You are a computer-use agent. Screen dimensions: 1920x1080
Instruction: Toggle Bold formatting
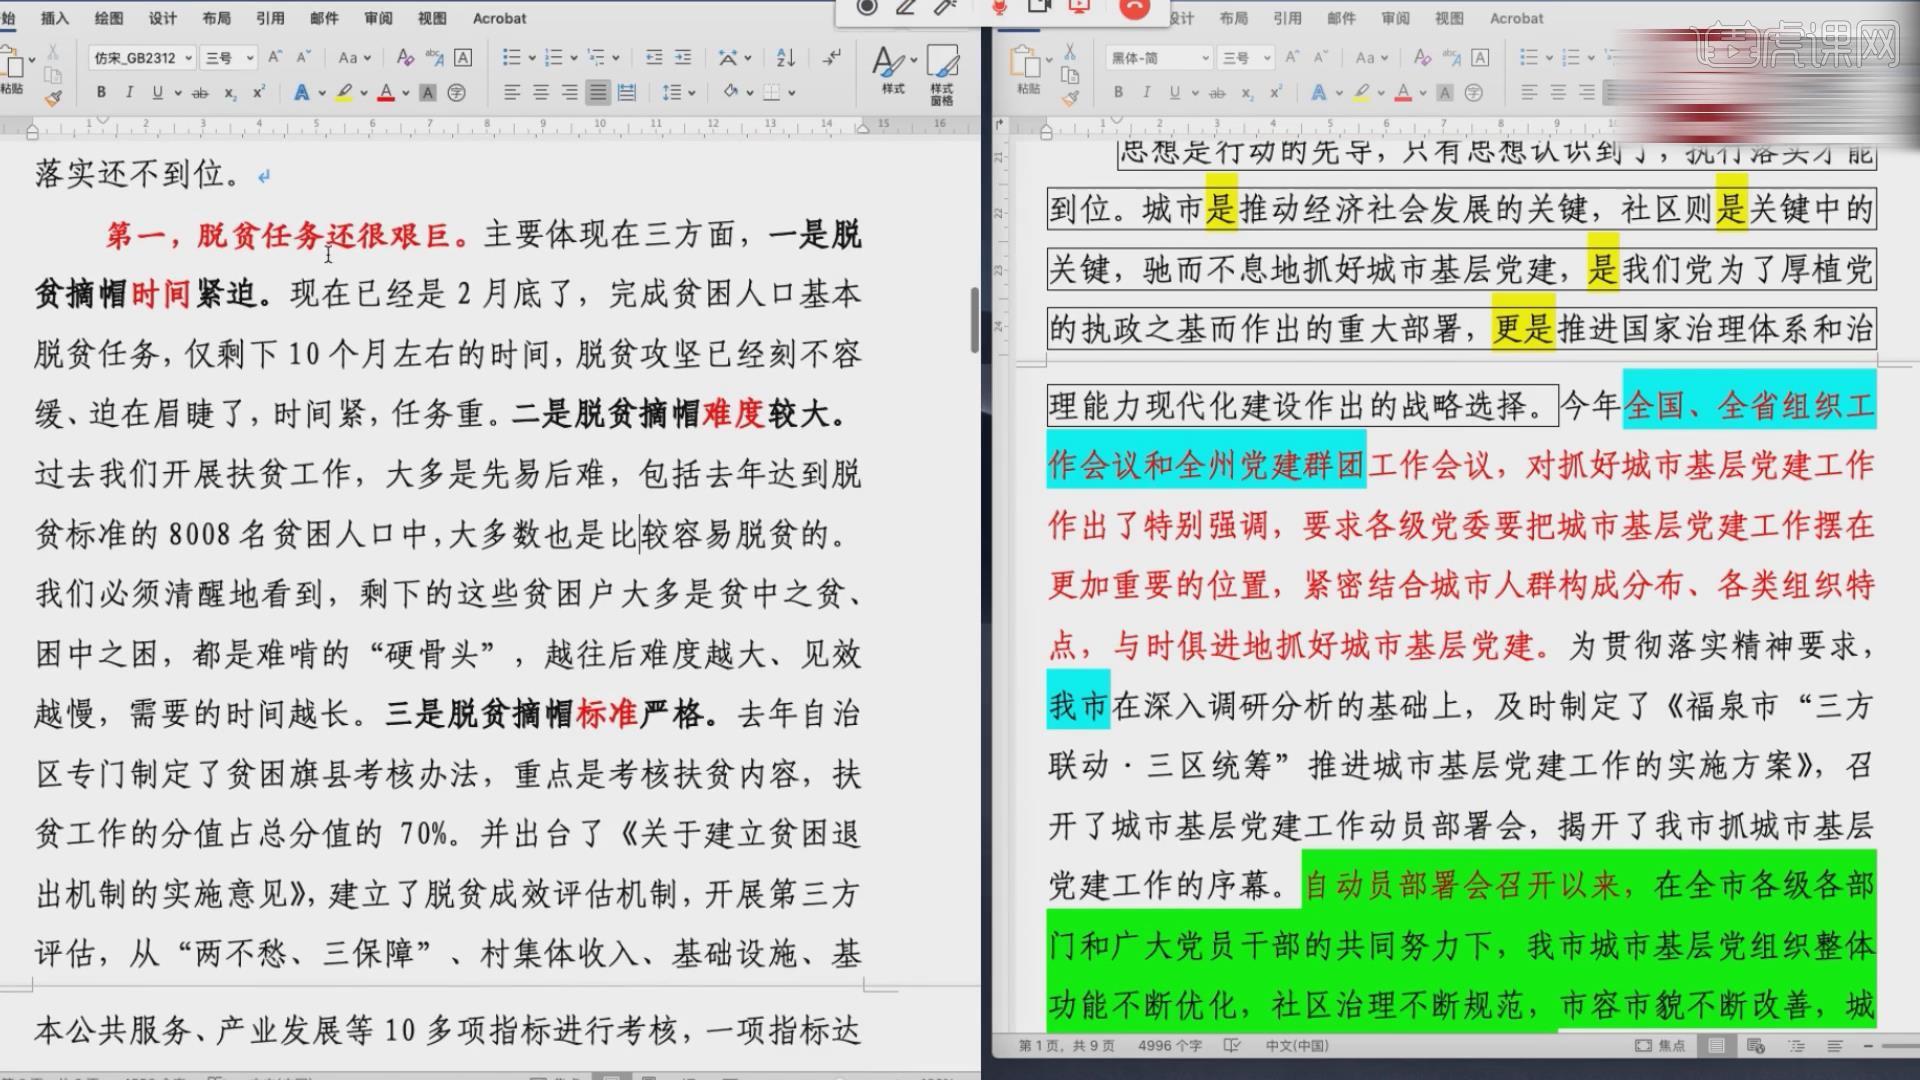pyautogui.click(x=101, y=91)
